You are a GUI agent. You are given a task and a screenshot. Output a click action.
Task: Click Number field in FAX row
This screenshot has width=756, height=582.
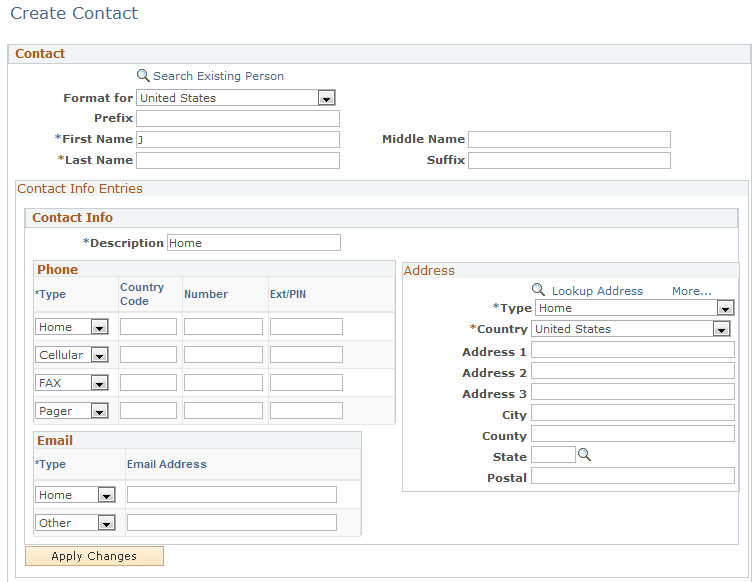(x=223, y=382)
